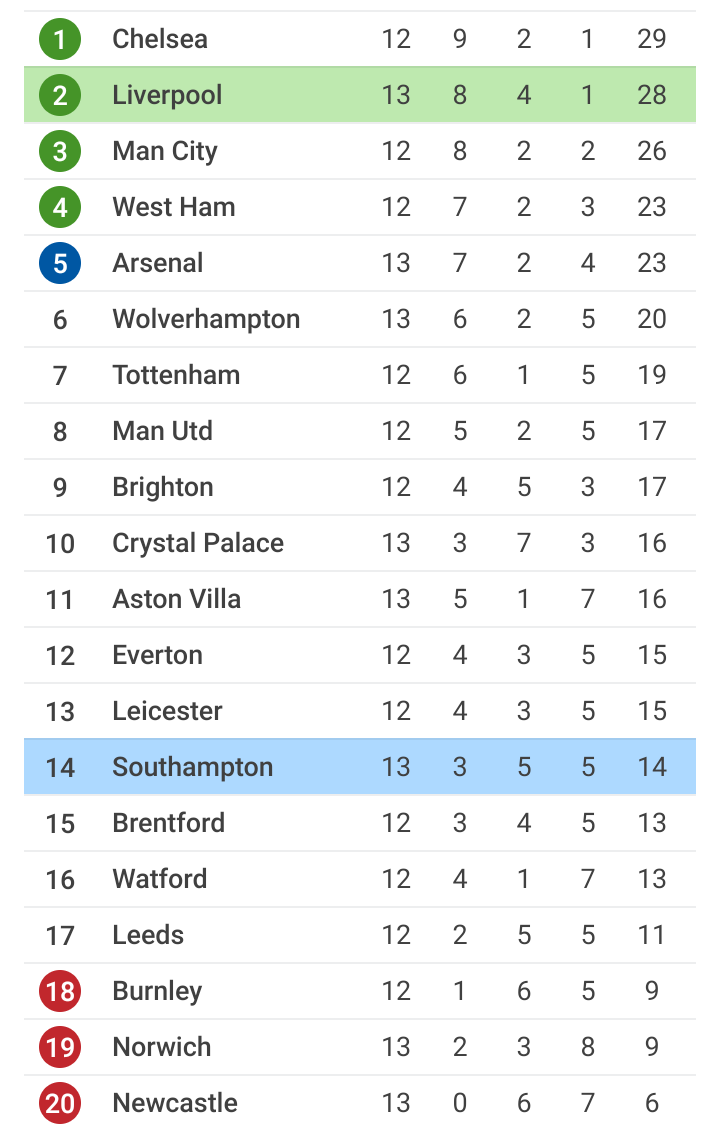The image size is (720, 1124).
Task: Open the Wolverhampton team name
Action: coord(206,320)
